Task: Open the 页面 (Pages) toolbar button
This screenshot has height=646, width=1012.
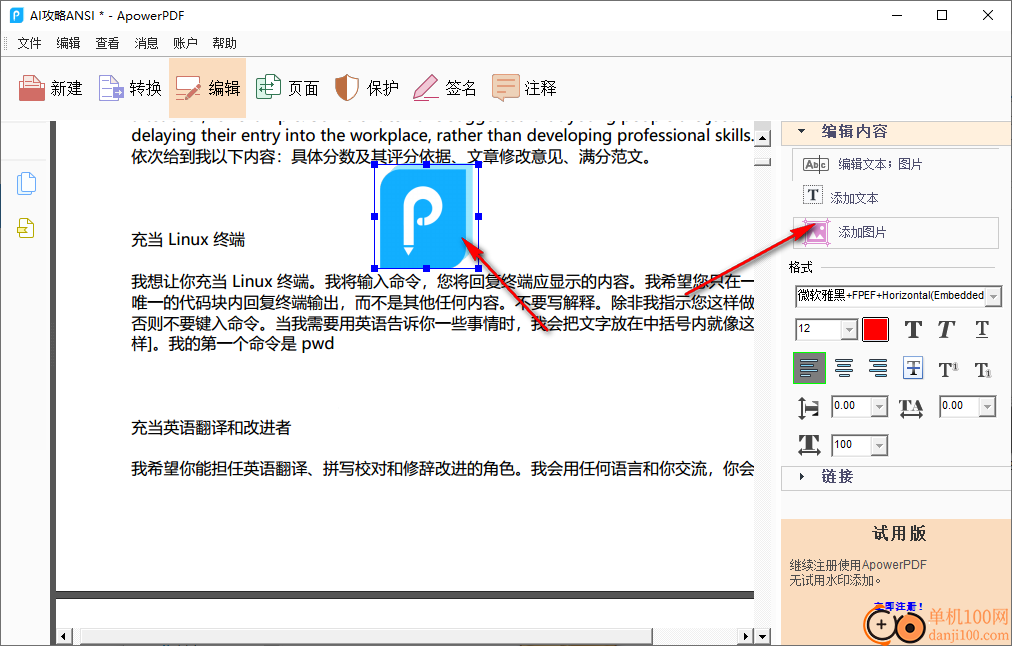Action: (x=287, y=88)
